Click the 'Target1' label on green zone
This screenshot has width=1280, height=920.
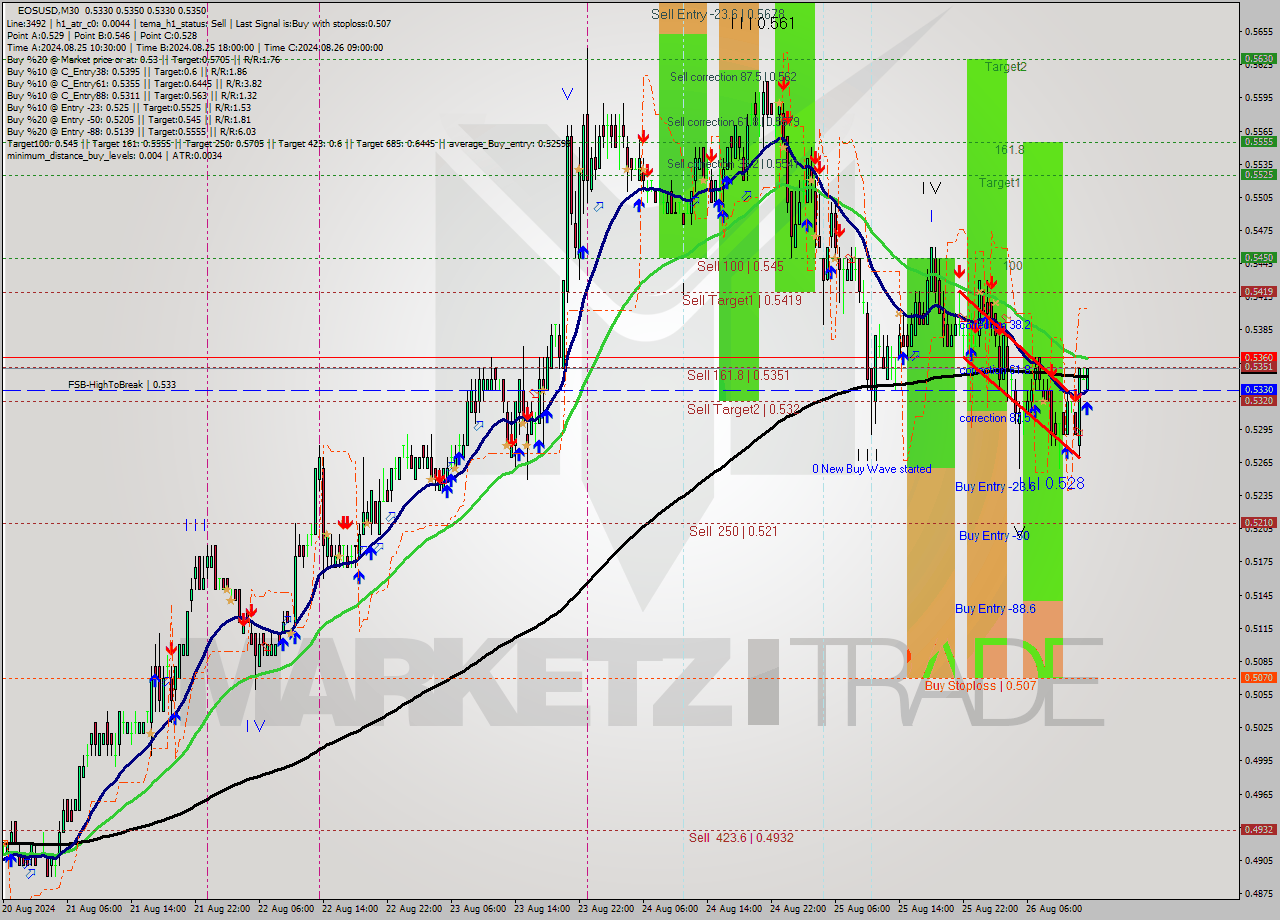coord(999,183)
